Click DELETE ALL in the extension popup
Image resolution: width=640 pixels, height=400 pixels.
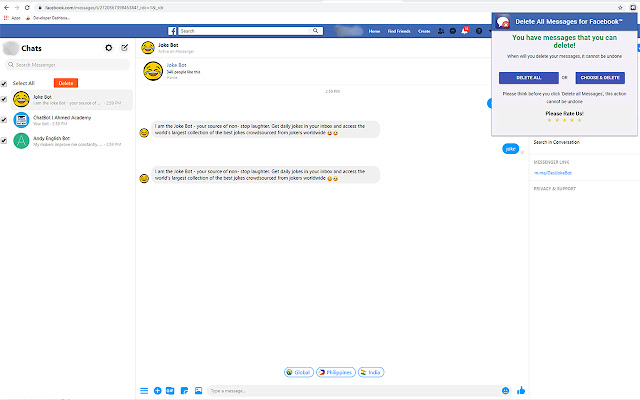coord(529,78)
